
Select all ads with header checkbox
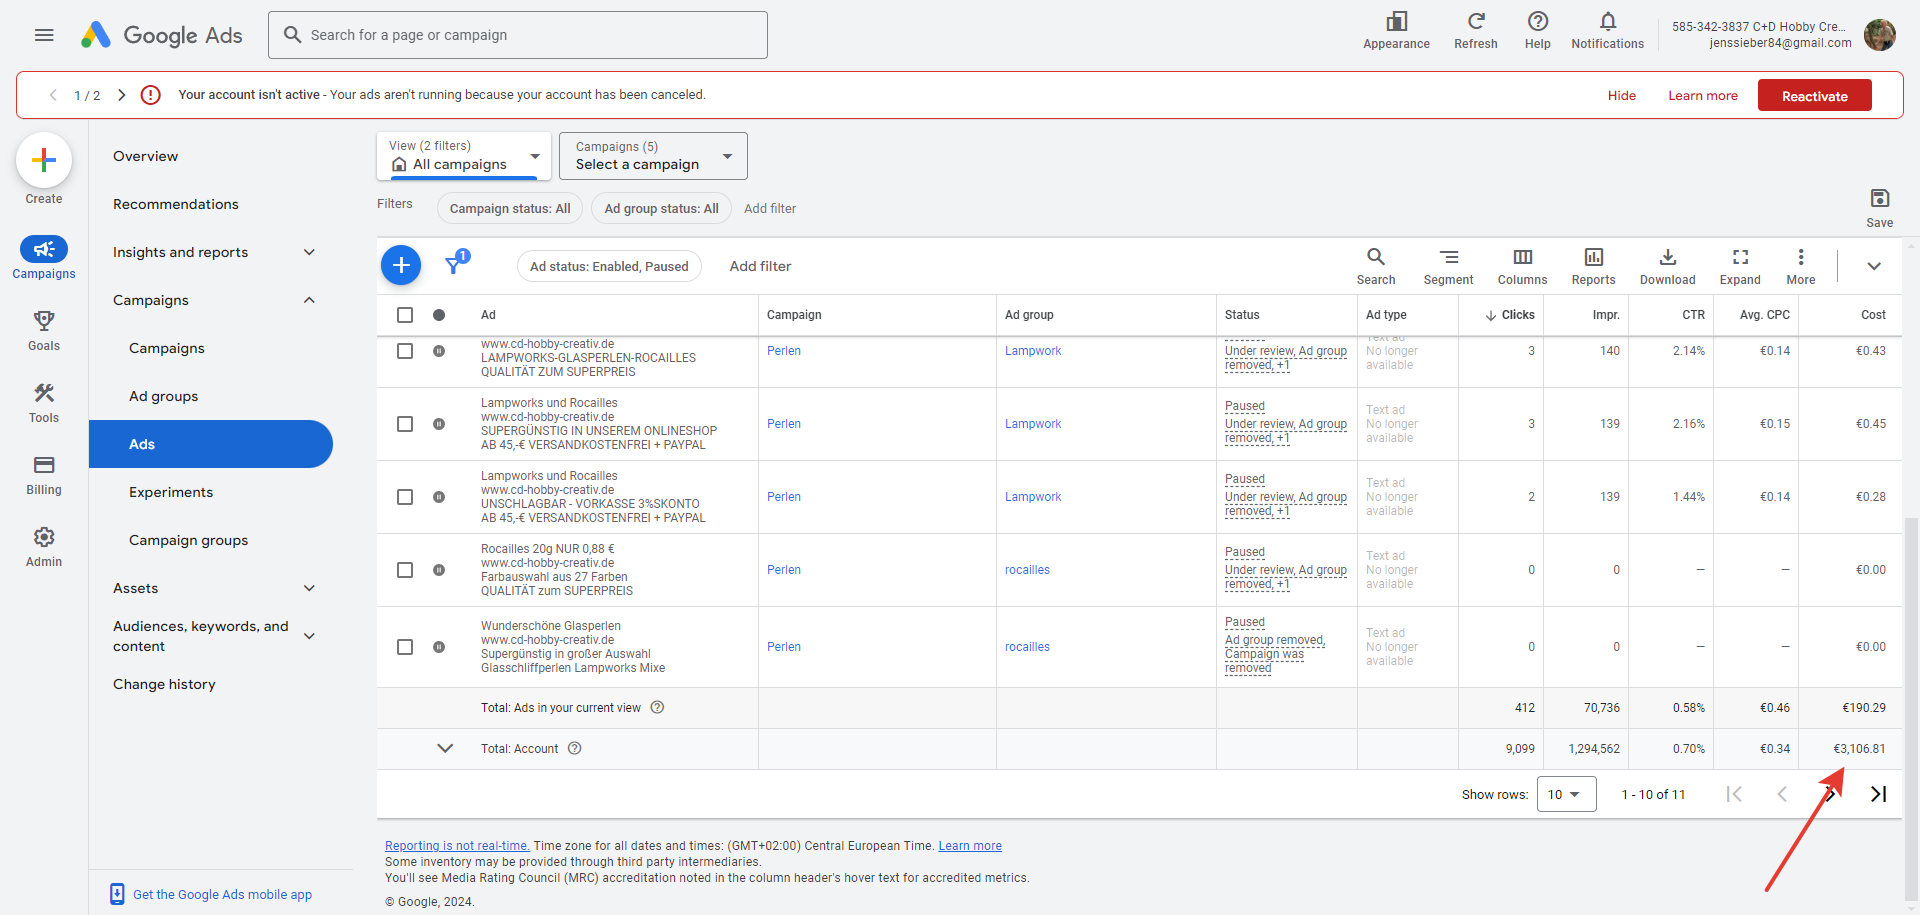405,315
